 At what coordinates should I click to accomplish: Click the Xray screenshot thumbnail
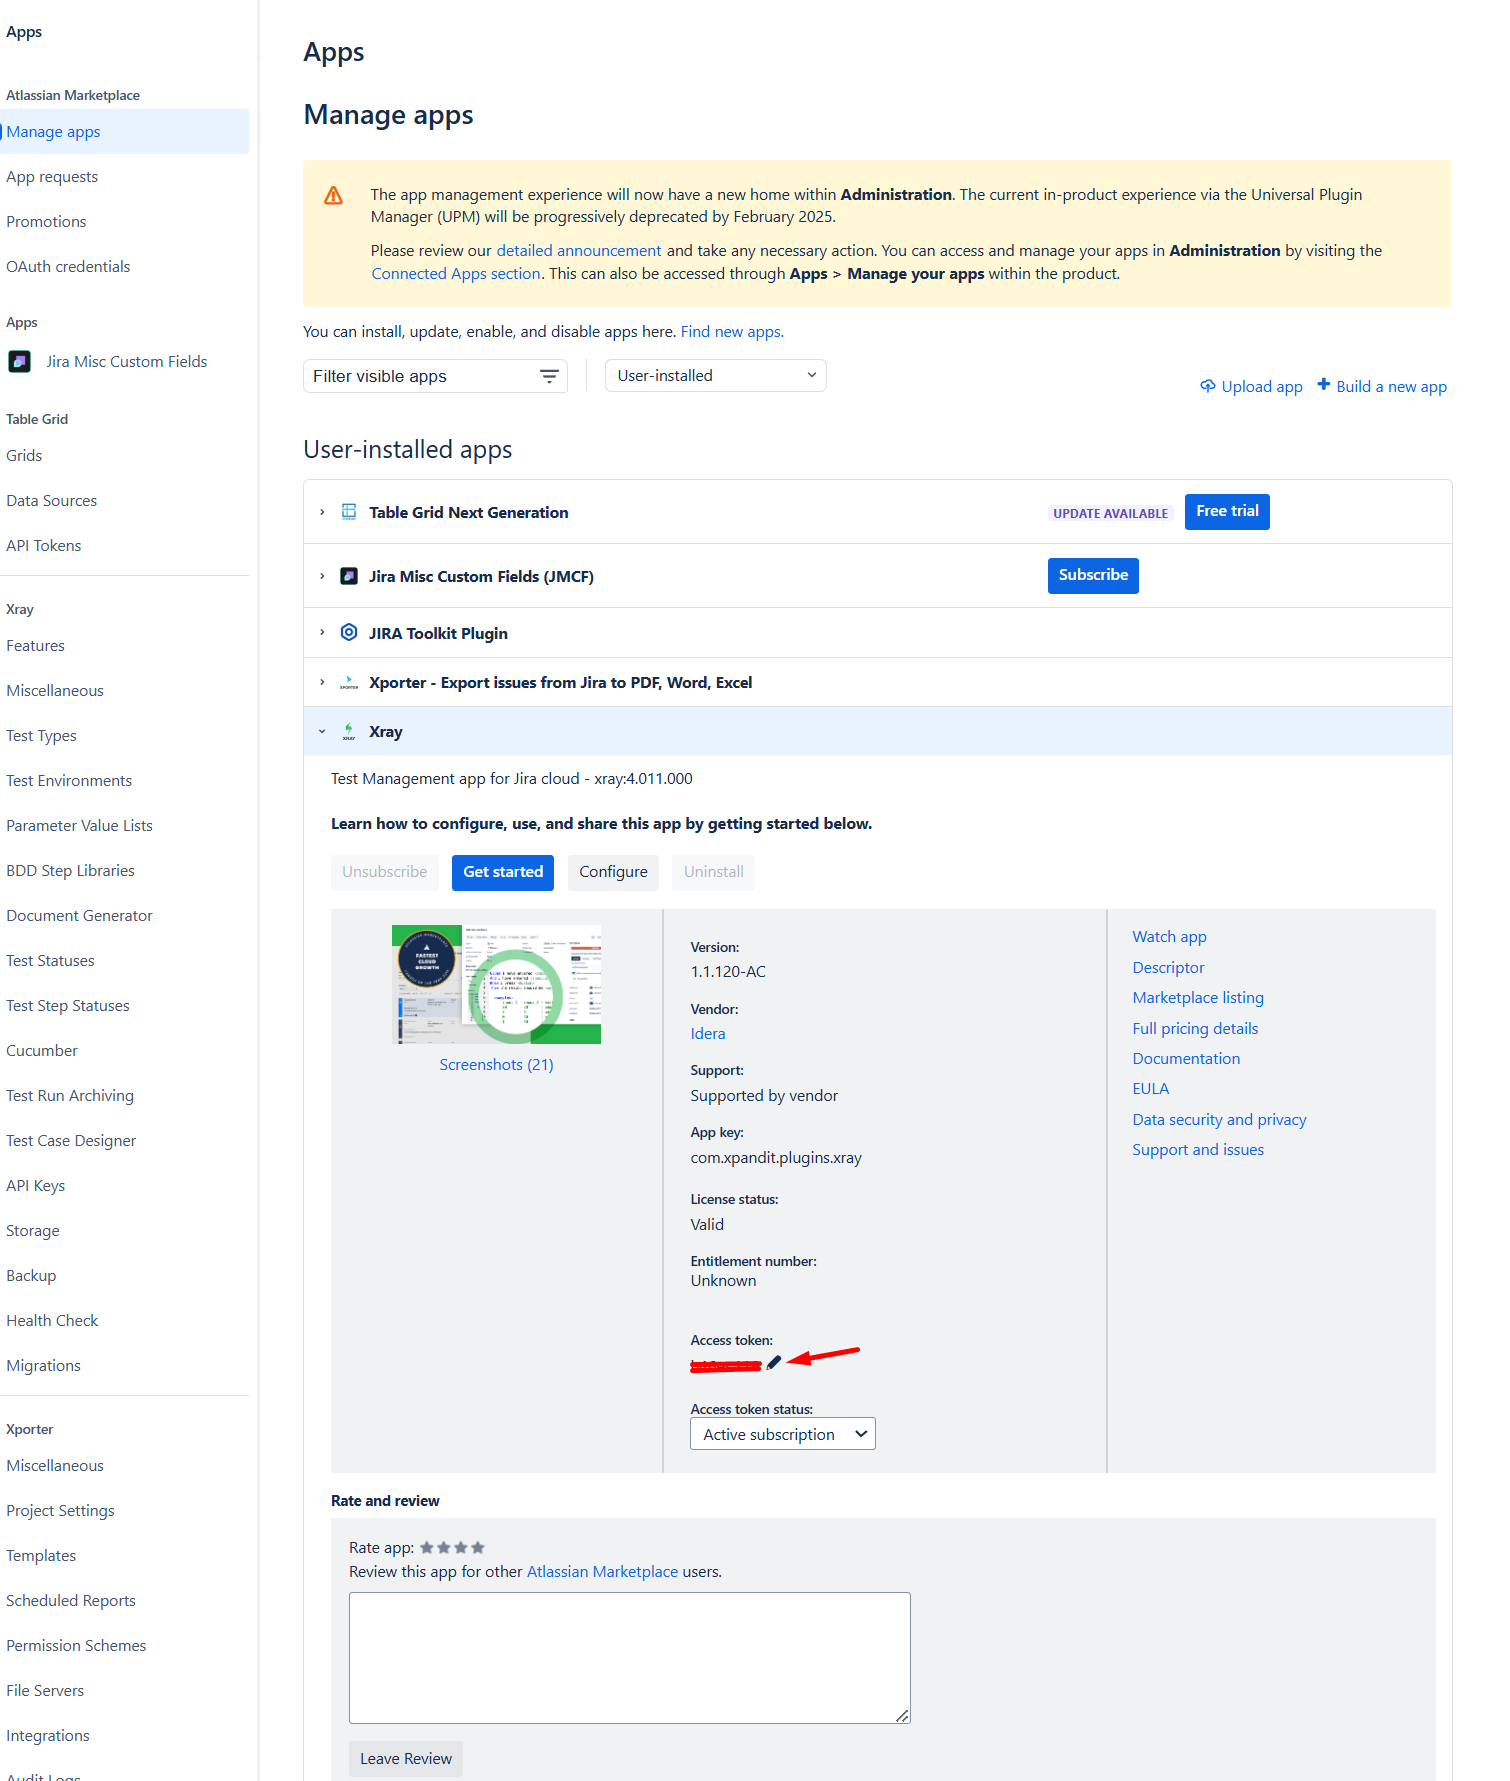(496, 984)
